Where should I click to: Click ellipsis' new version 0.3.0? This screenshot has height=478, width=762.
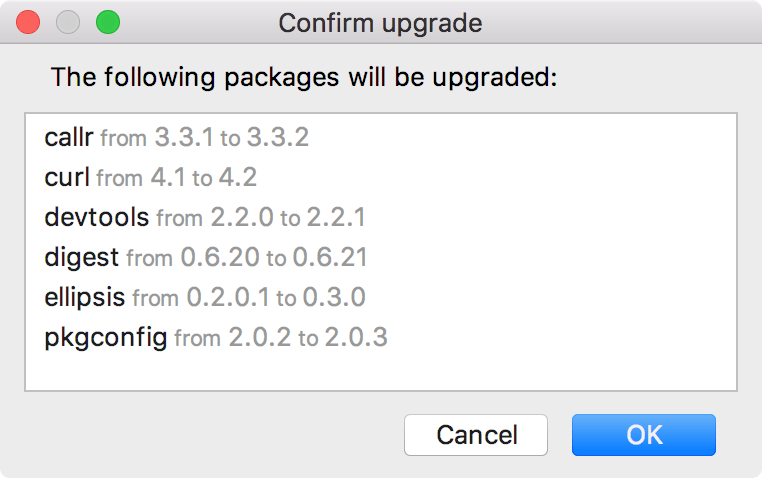(333, 297)
